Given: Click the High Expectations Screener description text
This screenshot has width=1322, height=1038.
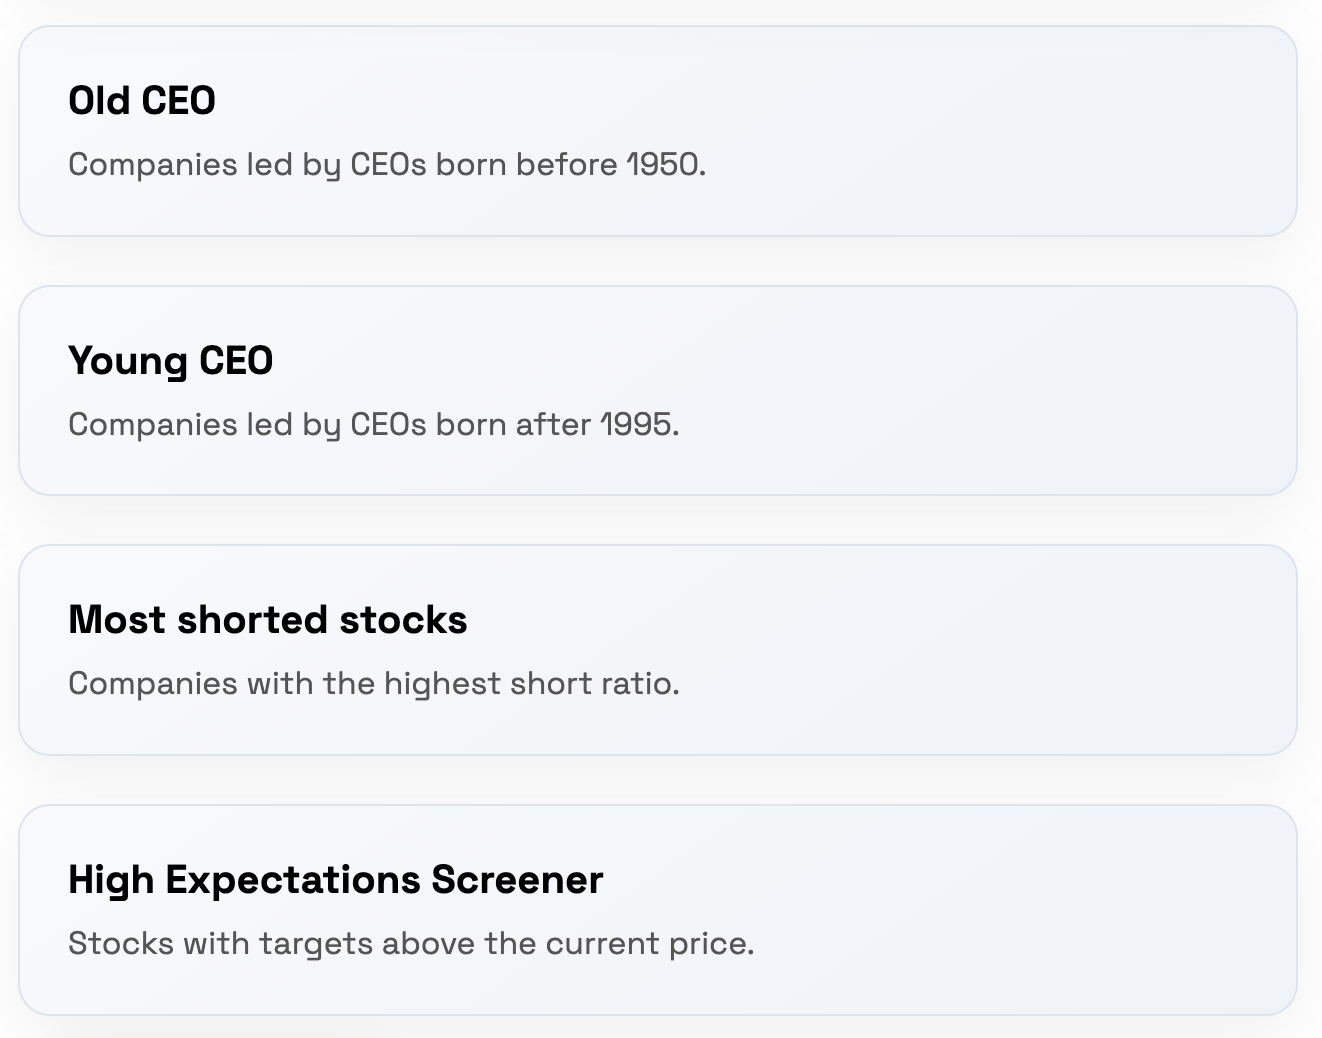Looking at the screenshot, I should (x=411, y=943).
